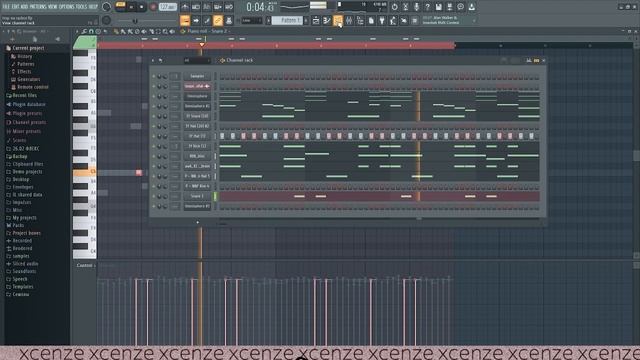Click the undo history power icon

[394, 7]
